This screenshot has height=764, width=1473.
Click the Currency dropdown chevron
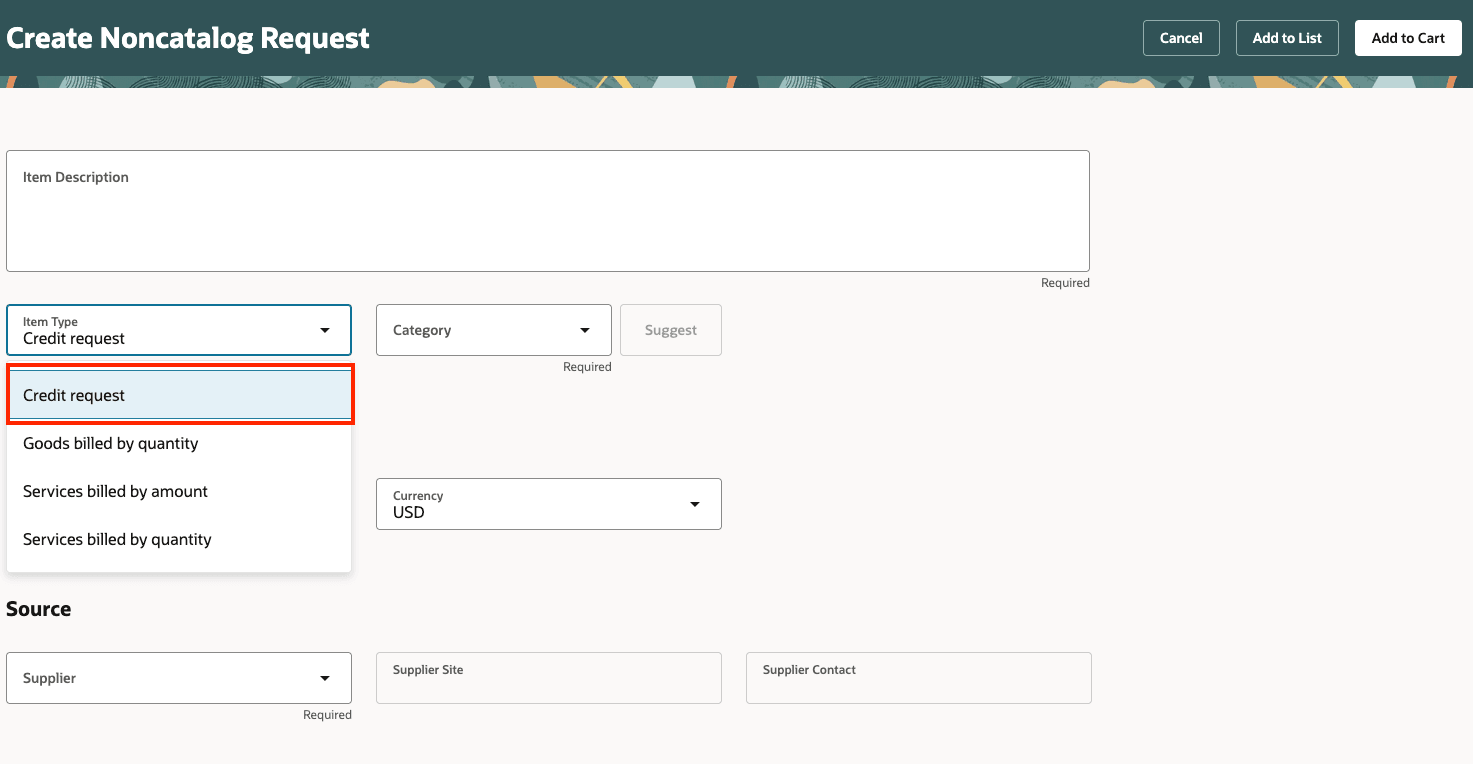(x=695, y=503)
